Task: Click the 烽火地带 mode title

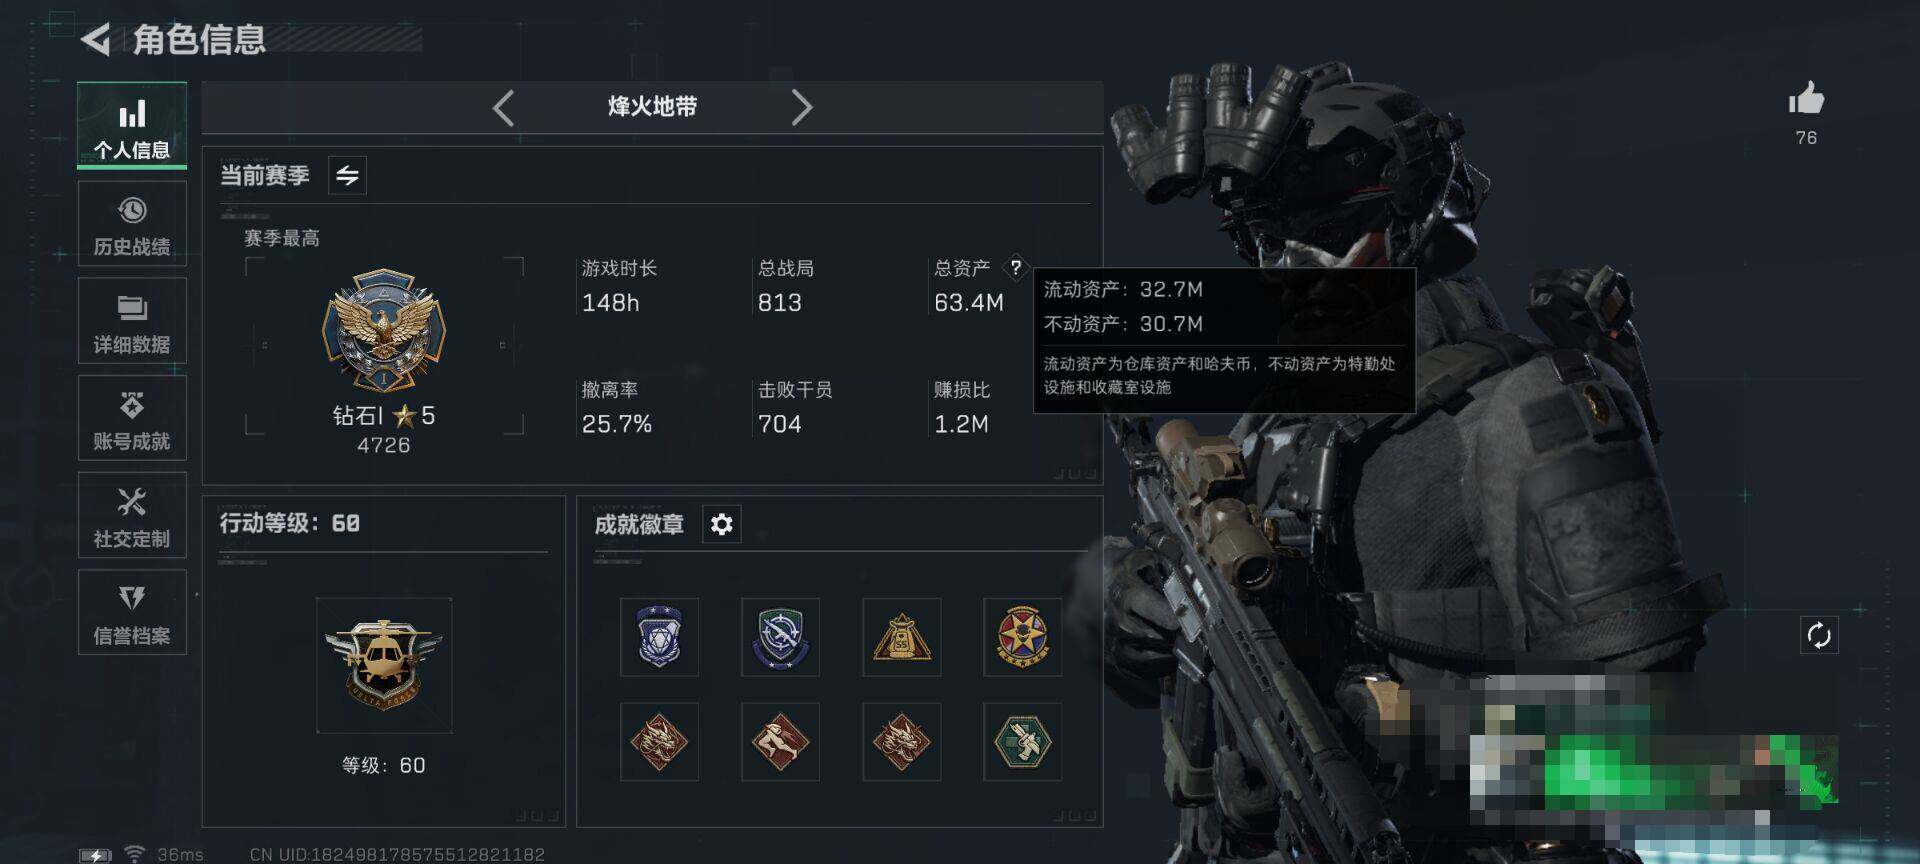Action: coord(652,107)
